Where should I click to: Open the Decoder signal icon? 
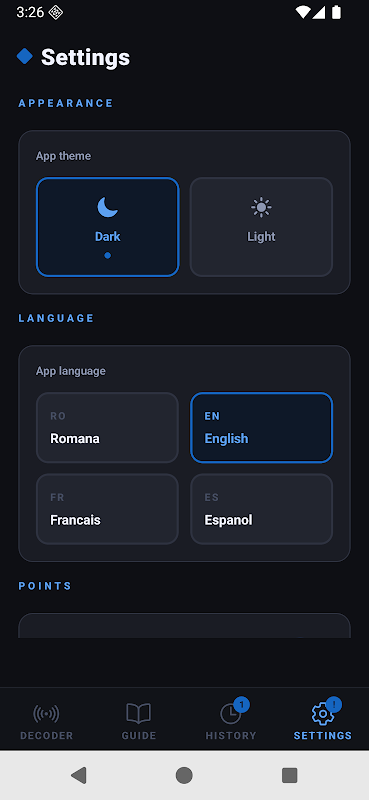click(x=46, y=713)
